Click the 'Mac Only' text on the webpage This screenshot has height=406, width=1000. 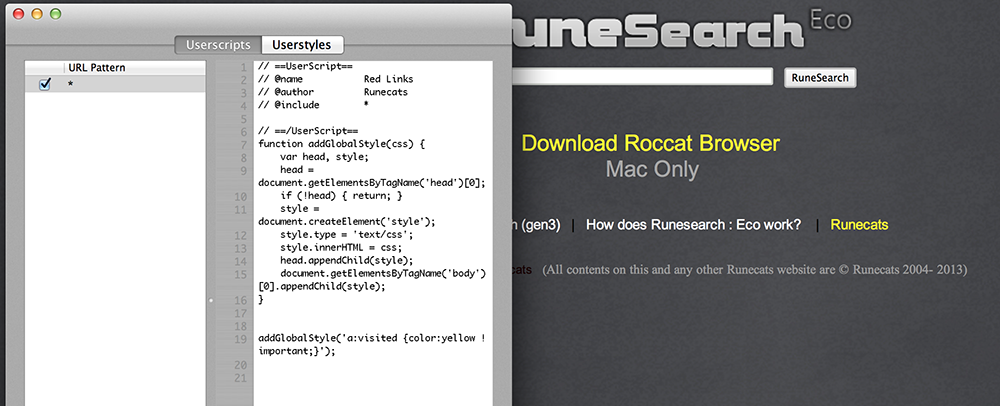coord(652,170)
